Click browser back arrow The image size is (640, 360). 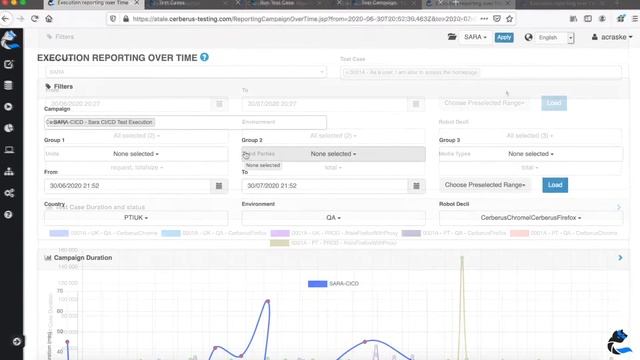(5, 19)
